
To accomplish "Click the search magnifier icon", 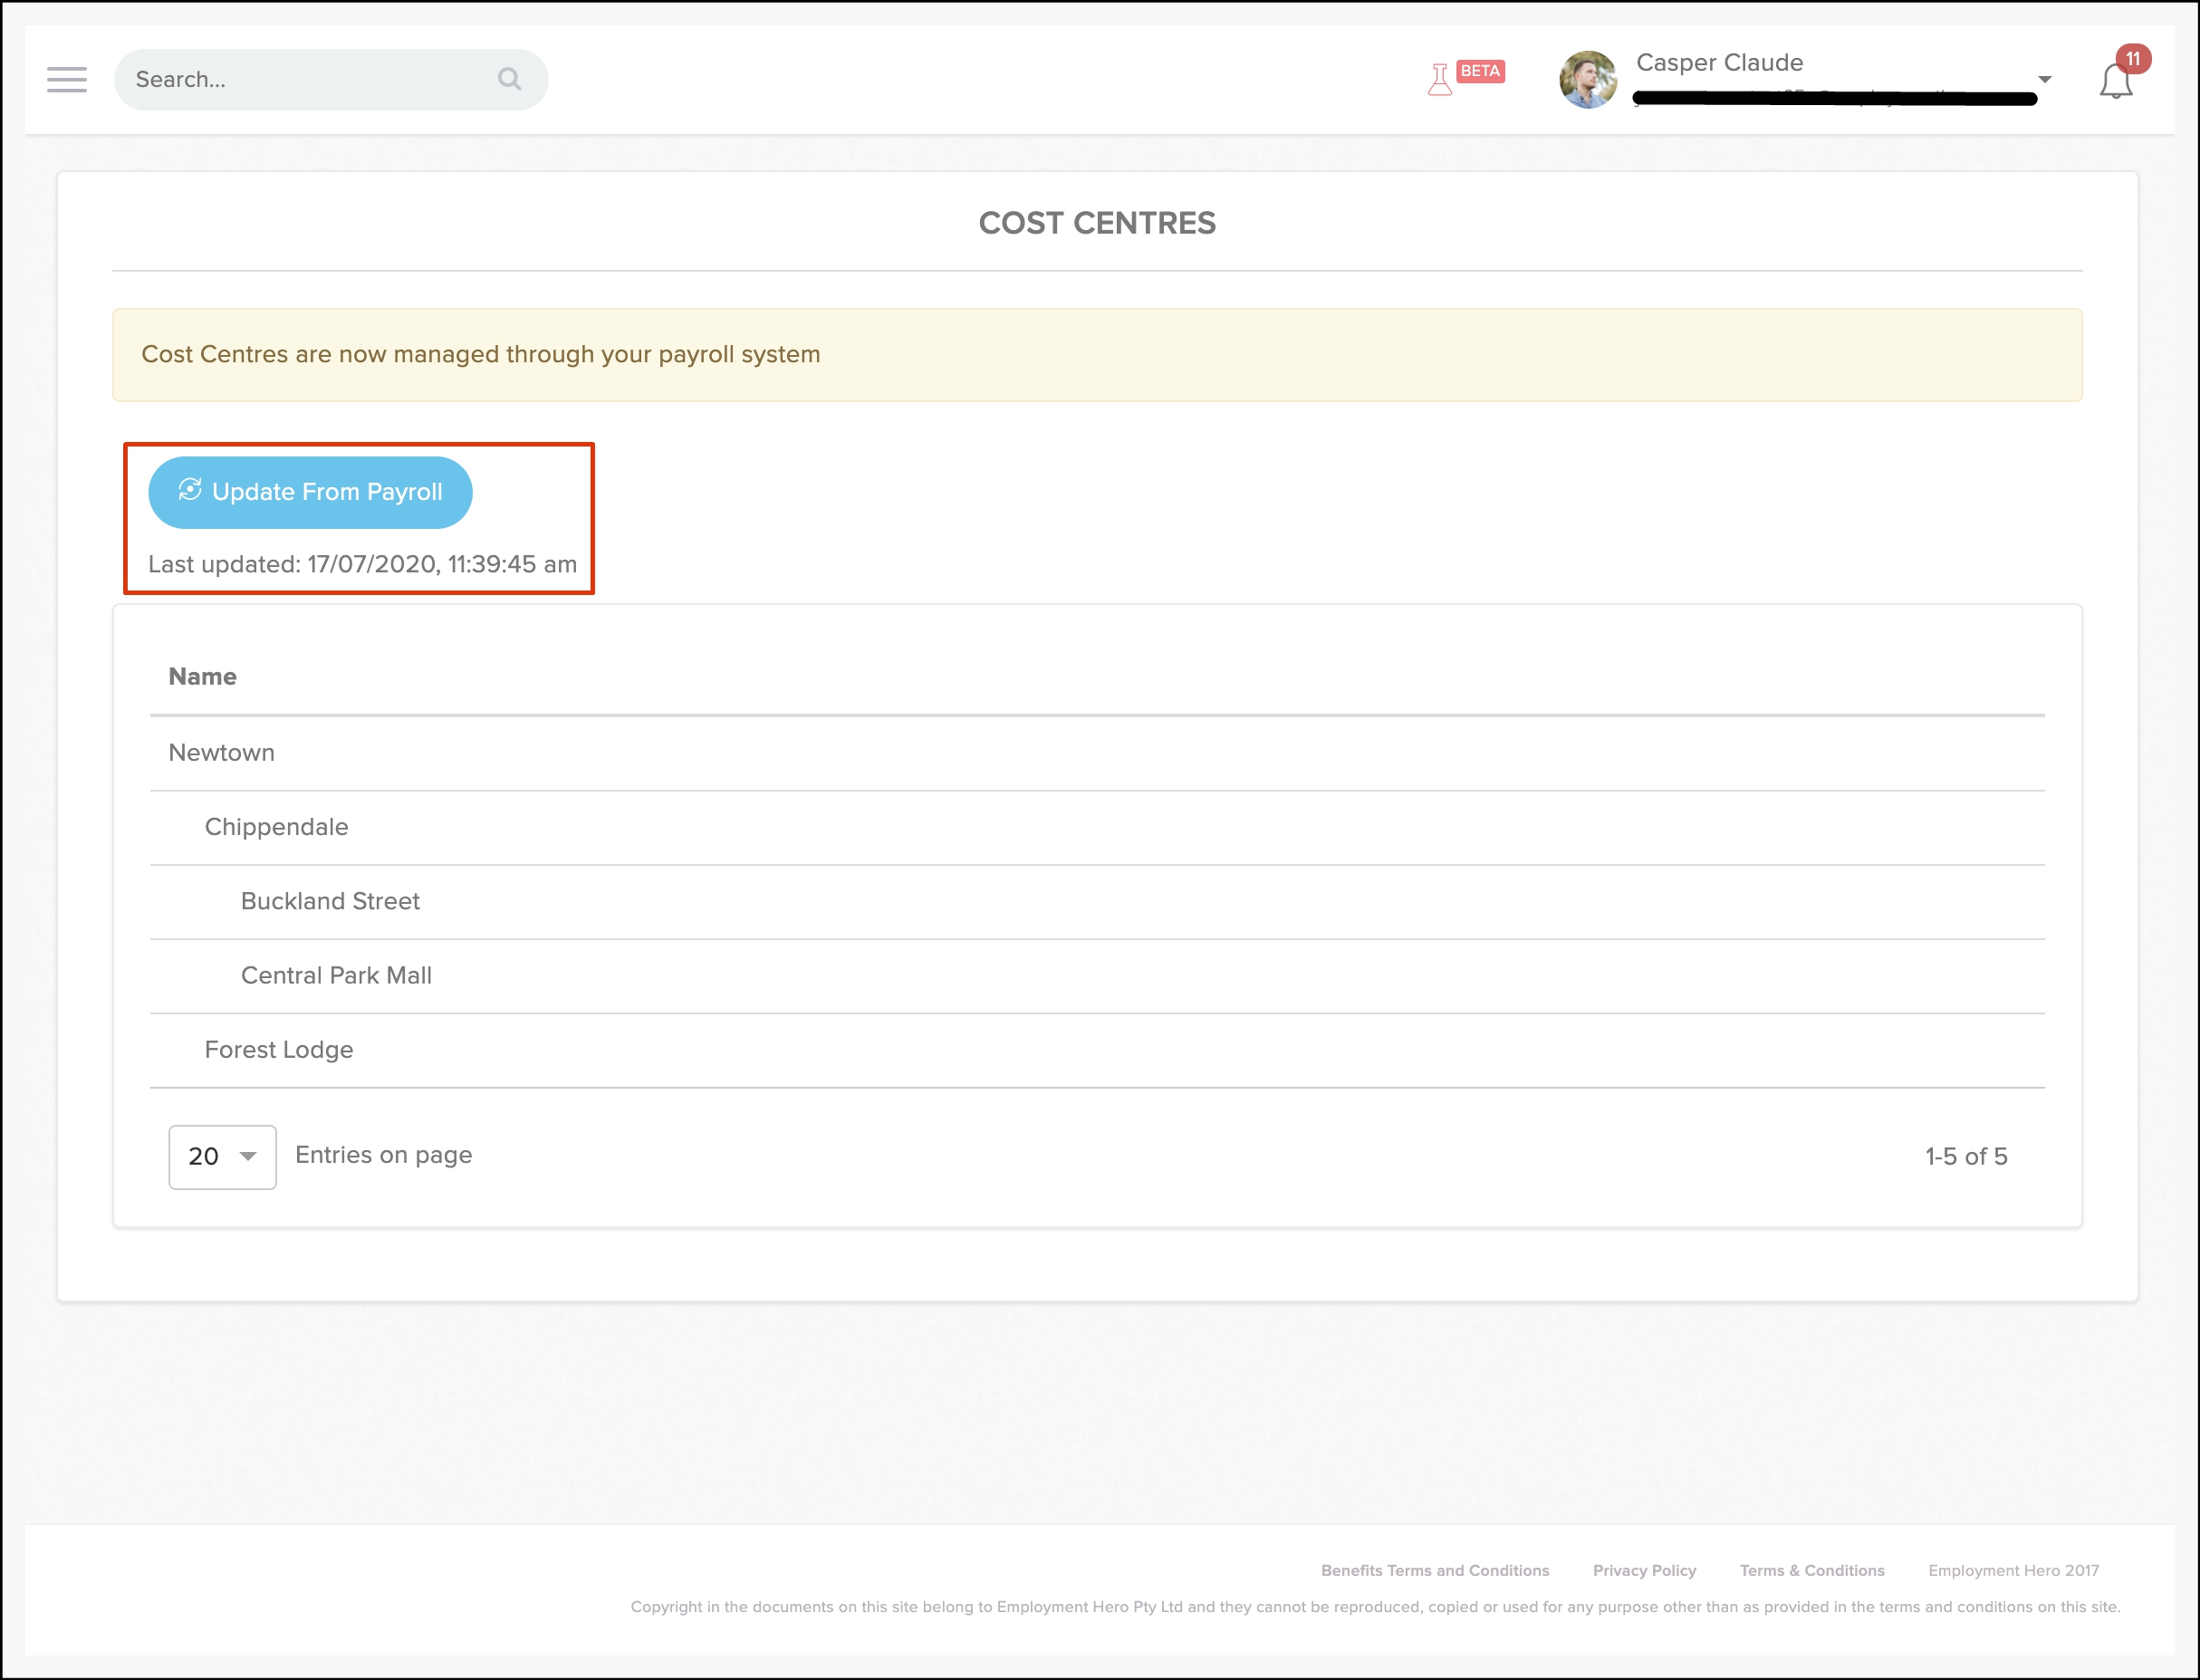I will coord(509,79).
